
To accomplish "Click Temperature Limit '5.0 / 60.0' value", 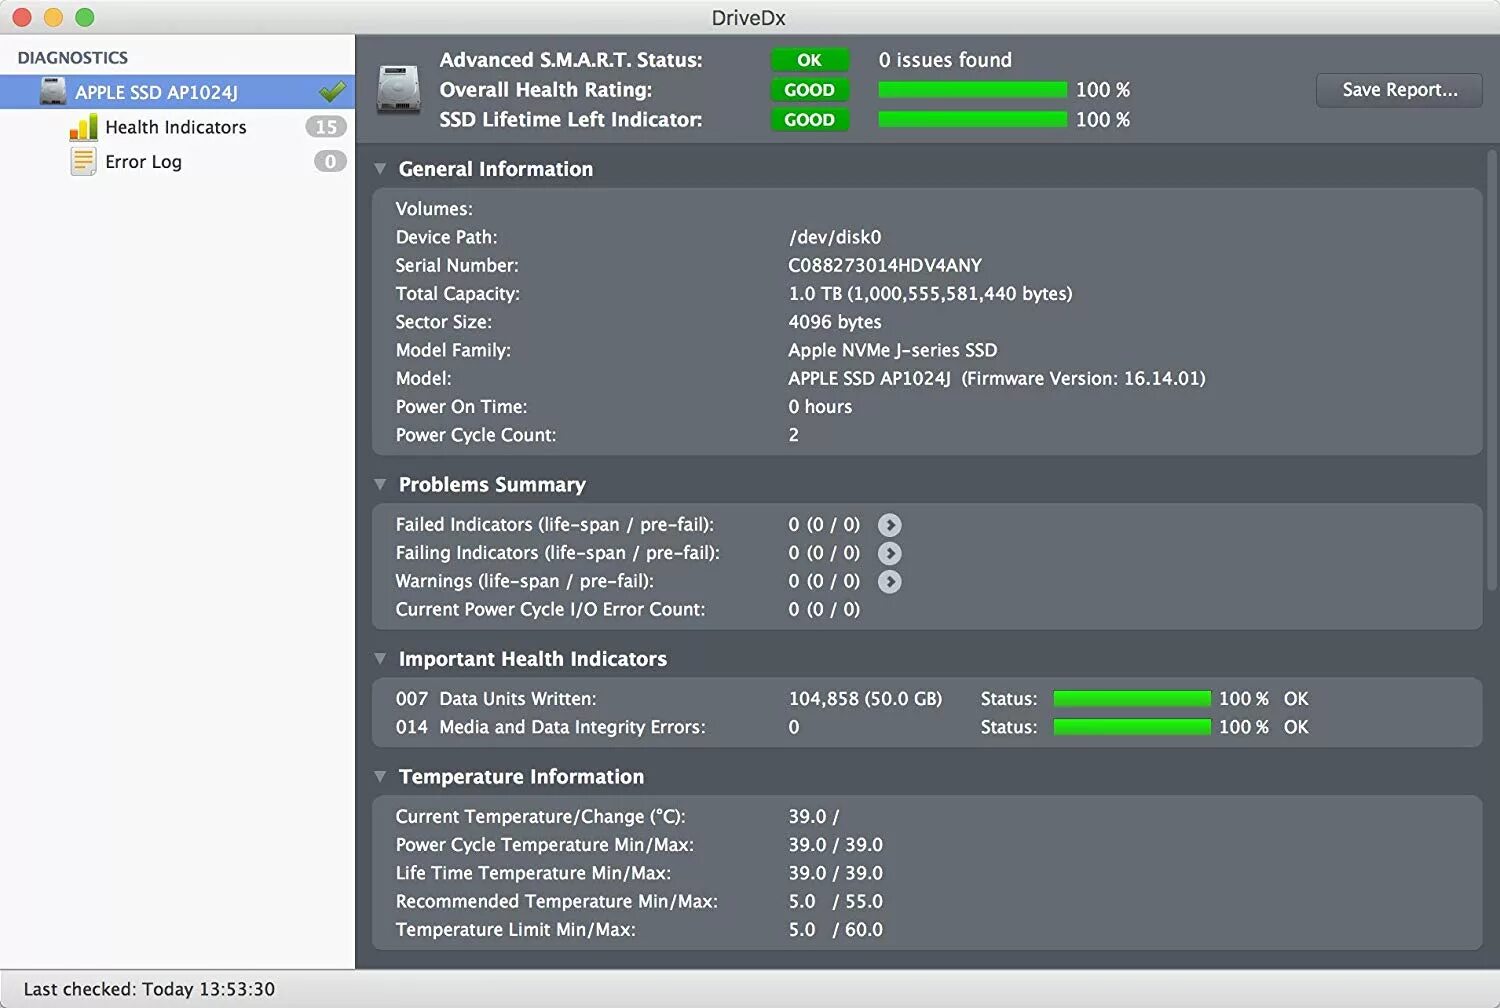I will (835, 930).
